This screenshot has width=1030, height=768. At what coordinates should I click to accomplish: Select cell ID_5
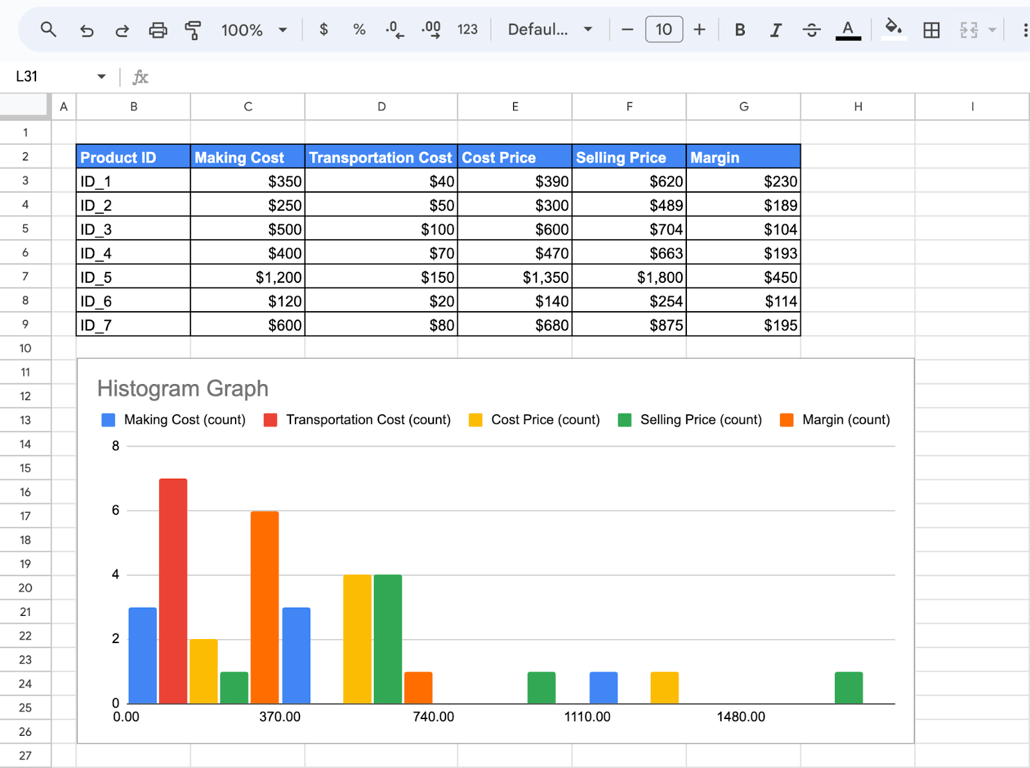pos(133,277)
